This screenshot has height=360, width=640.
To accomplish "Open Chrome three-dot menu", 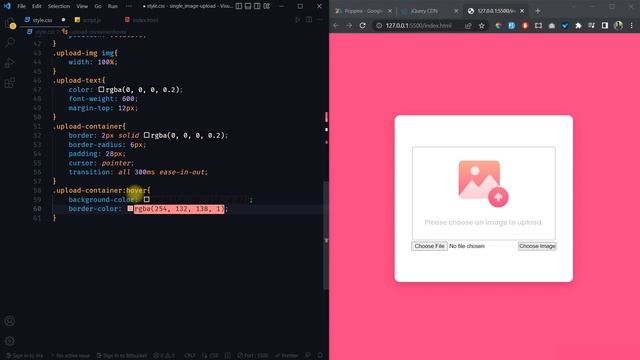I will [631, 25].
